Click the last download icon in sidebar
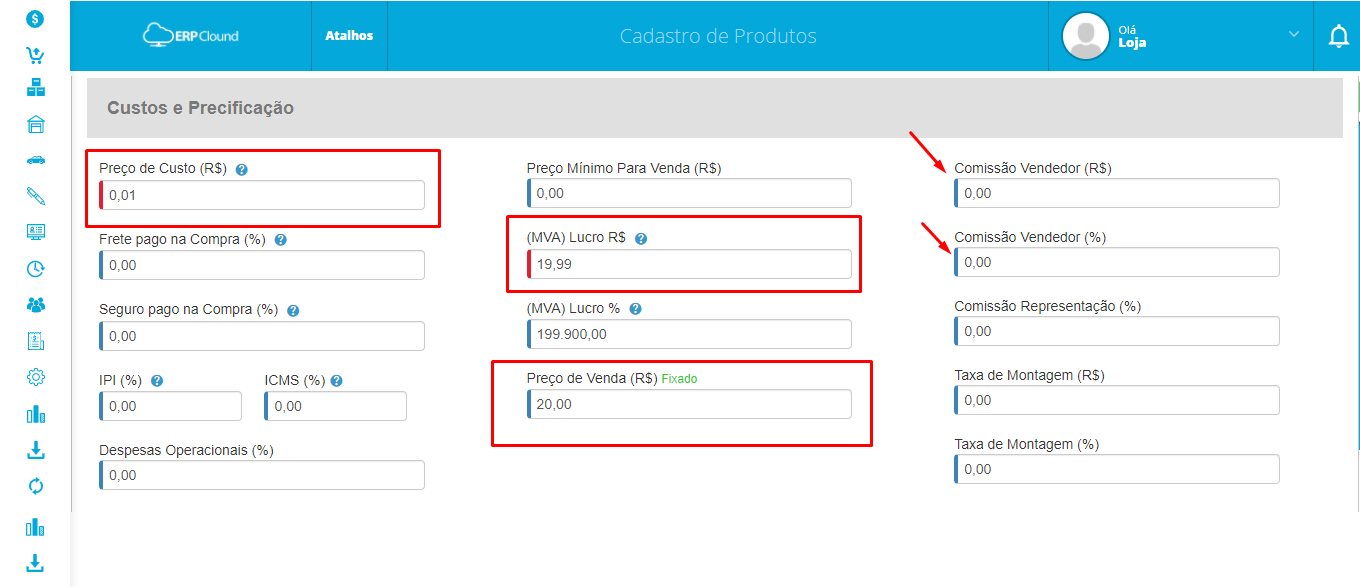 (x=35, y=562)
